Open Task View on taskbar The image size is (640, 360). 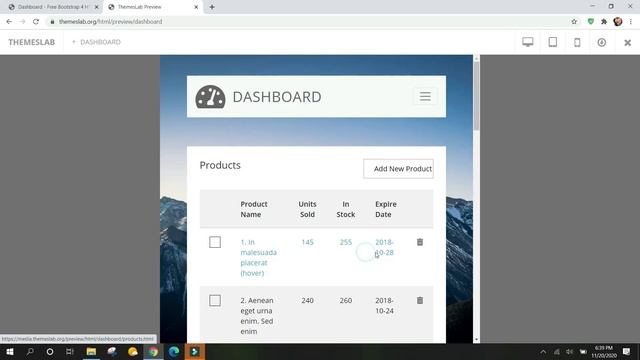click(x=70, y=351)
